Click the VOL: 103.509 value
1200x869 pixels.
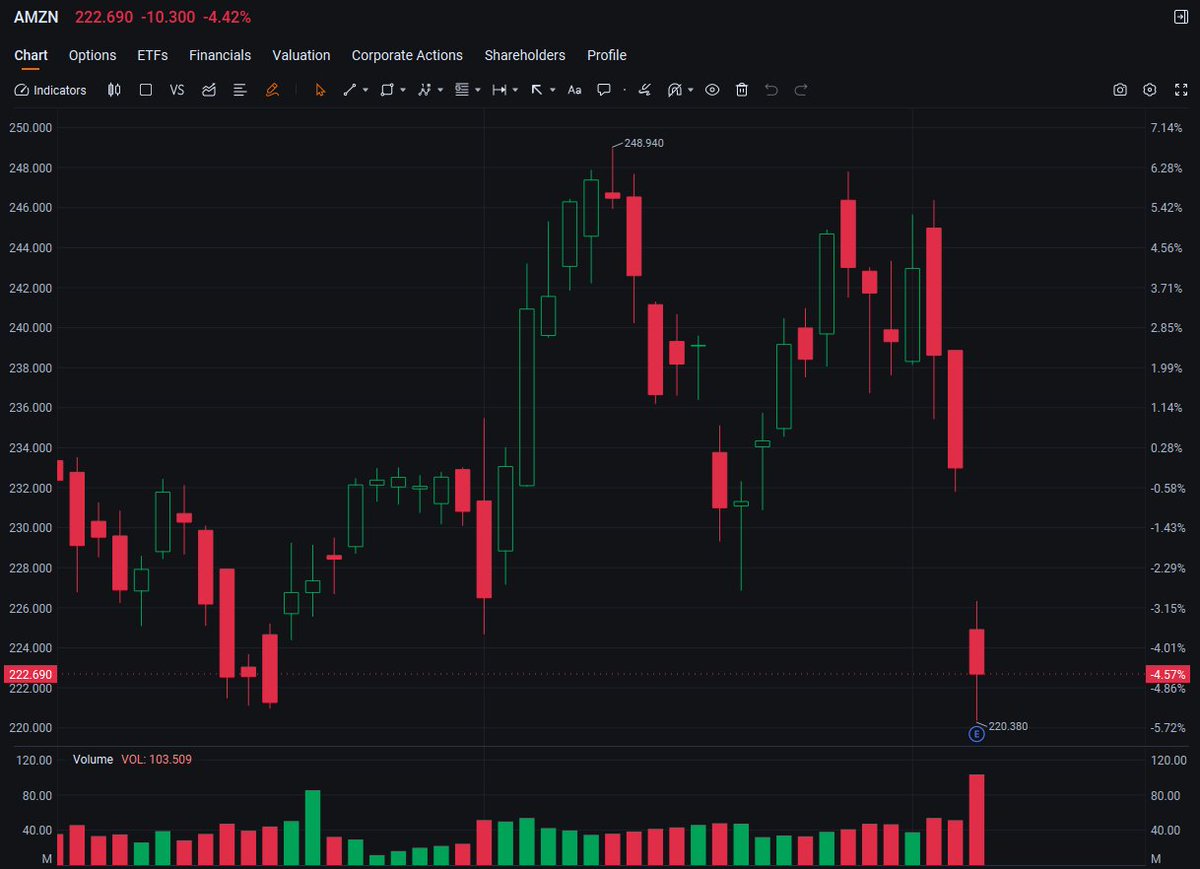[x=157, y=760]
